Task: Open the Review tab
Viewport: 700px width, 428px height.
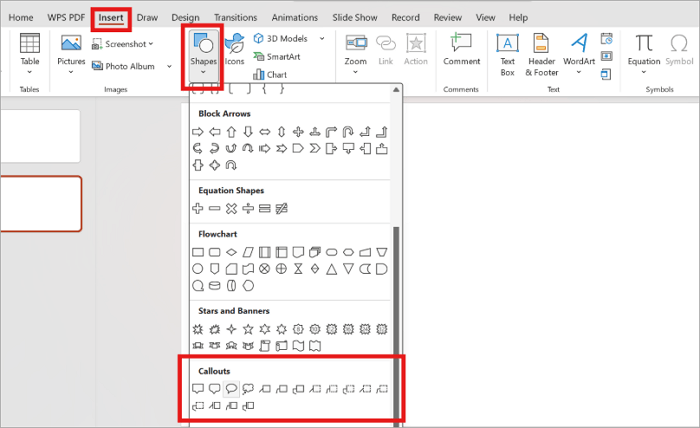Action: (447, 17)
